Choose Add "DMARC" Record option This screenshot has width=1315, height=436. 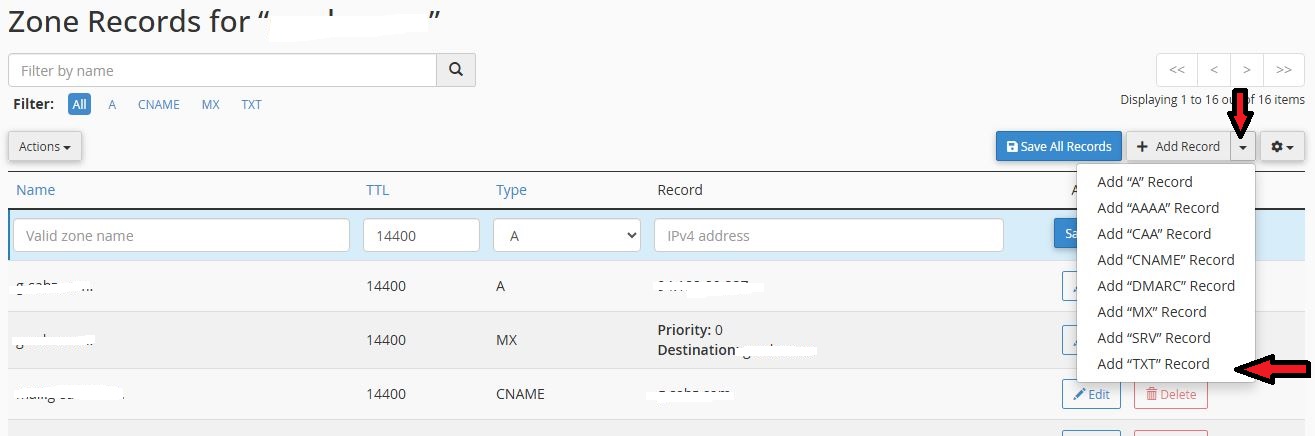(1165, 286)
